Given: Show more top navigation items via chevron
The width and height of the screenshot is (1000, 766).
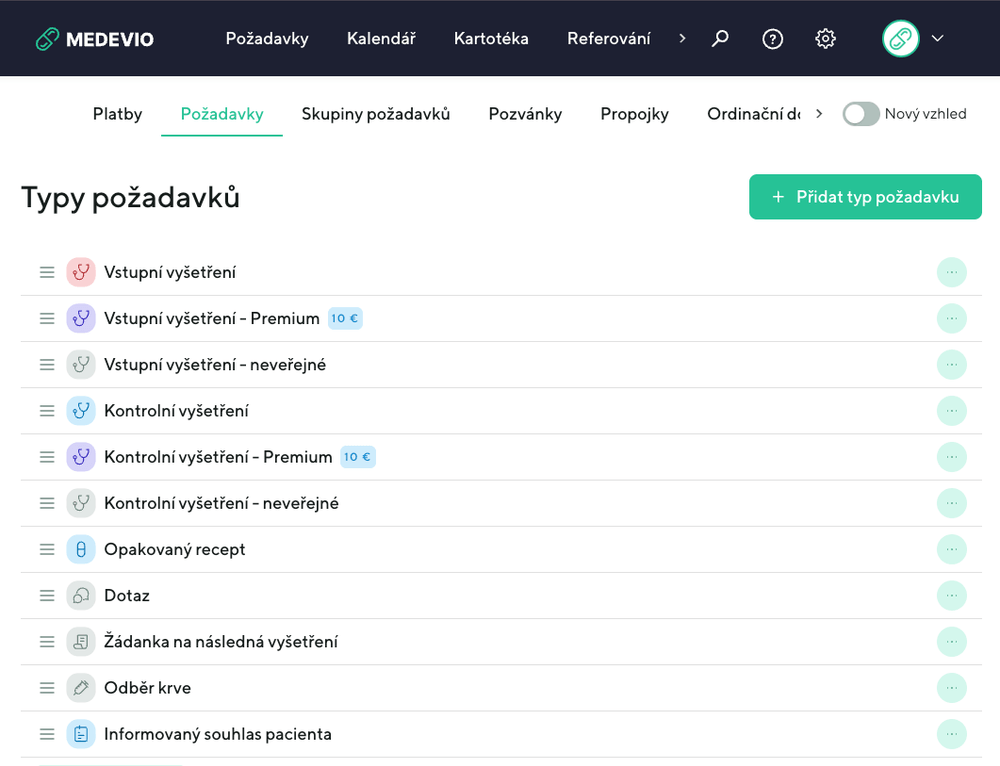Looking at the screenshot, I should pyautogui.click(x=682, y=39).
